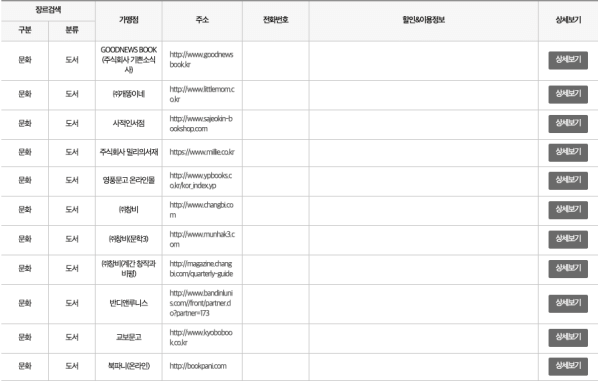
Task: Click 상세보기 in the changbi.com row
Action: [568, 210]
